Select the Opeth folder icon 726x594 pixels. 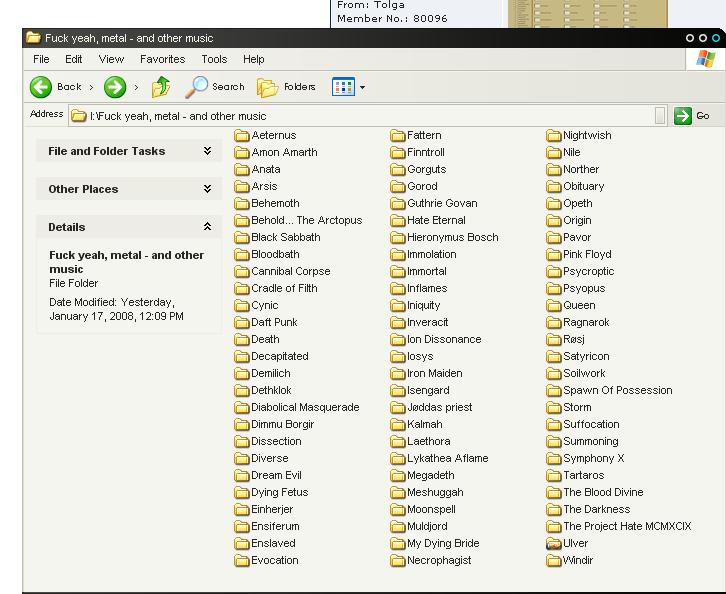(554, 204)
